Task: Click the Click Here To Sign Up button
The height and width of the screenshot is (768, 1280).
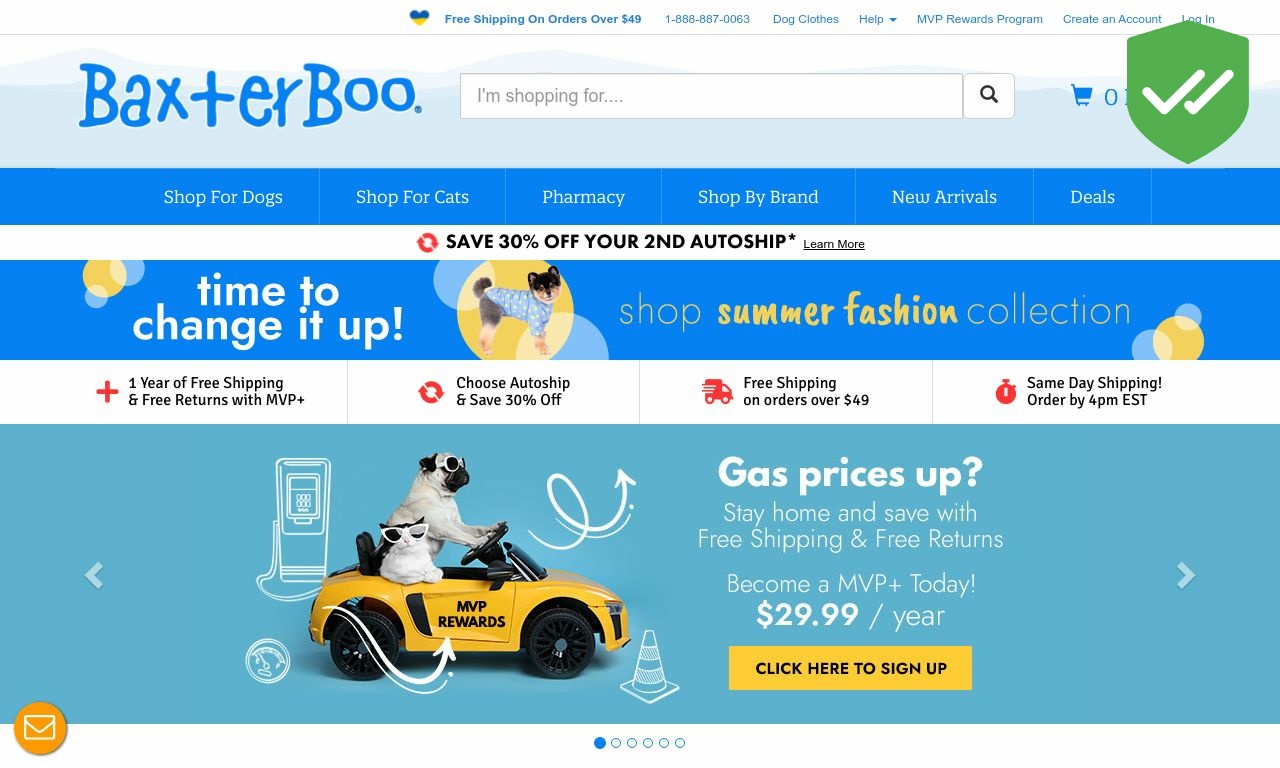Action: (850, 668)
